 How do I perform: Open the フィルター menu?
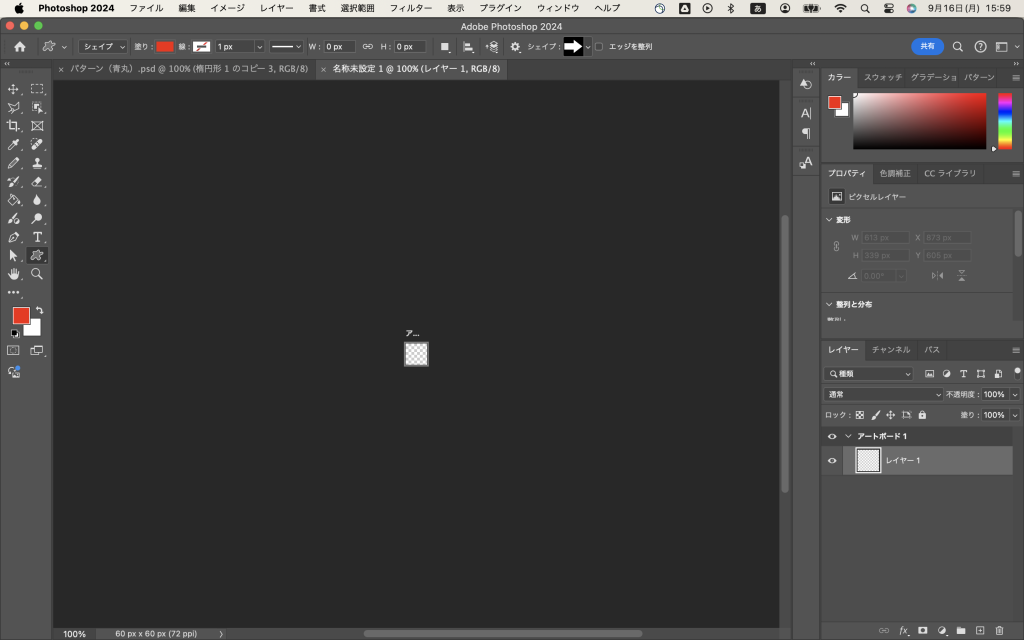[410, 8]
